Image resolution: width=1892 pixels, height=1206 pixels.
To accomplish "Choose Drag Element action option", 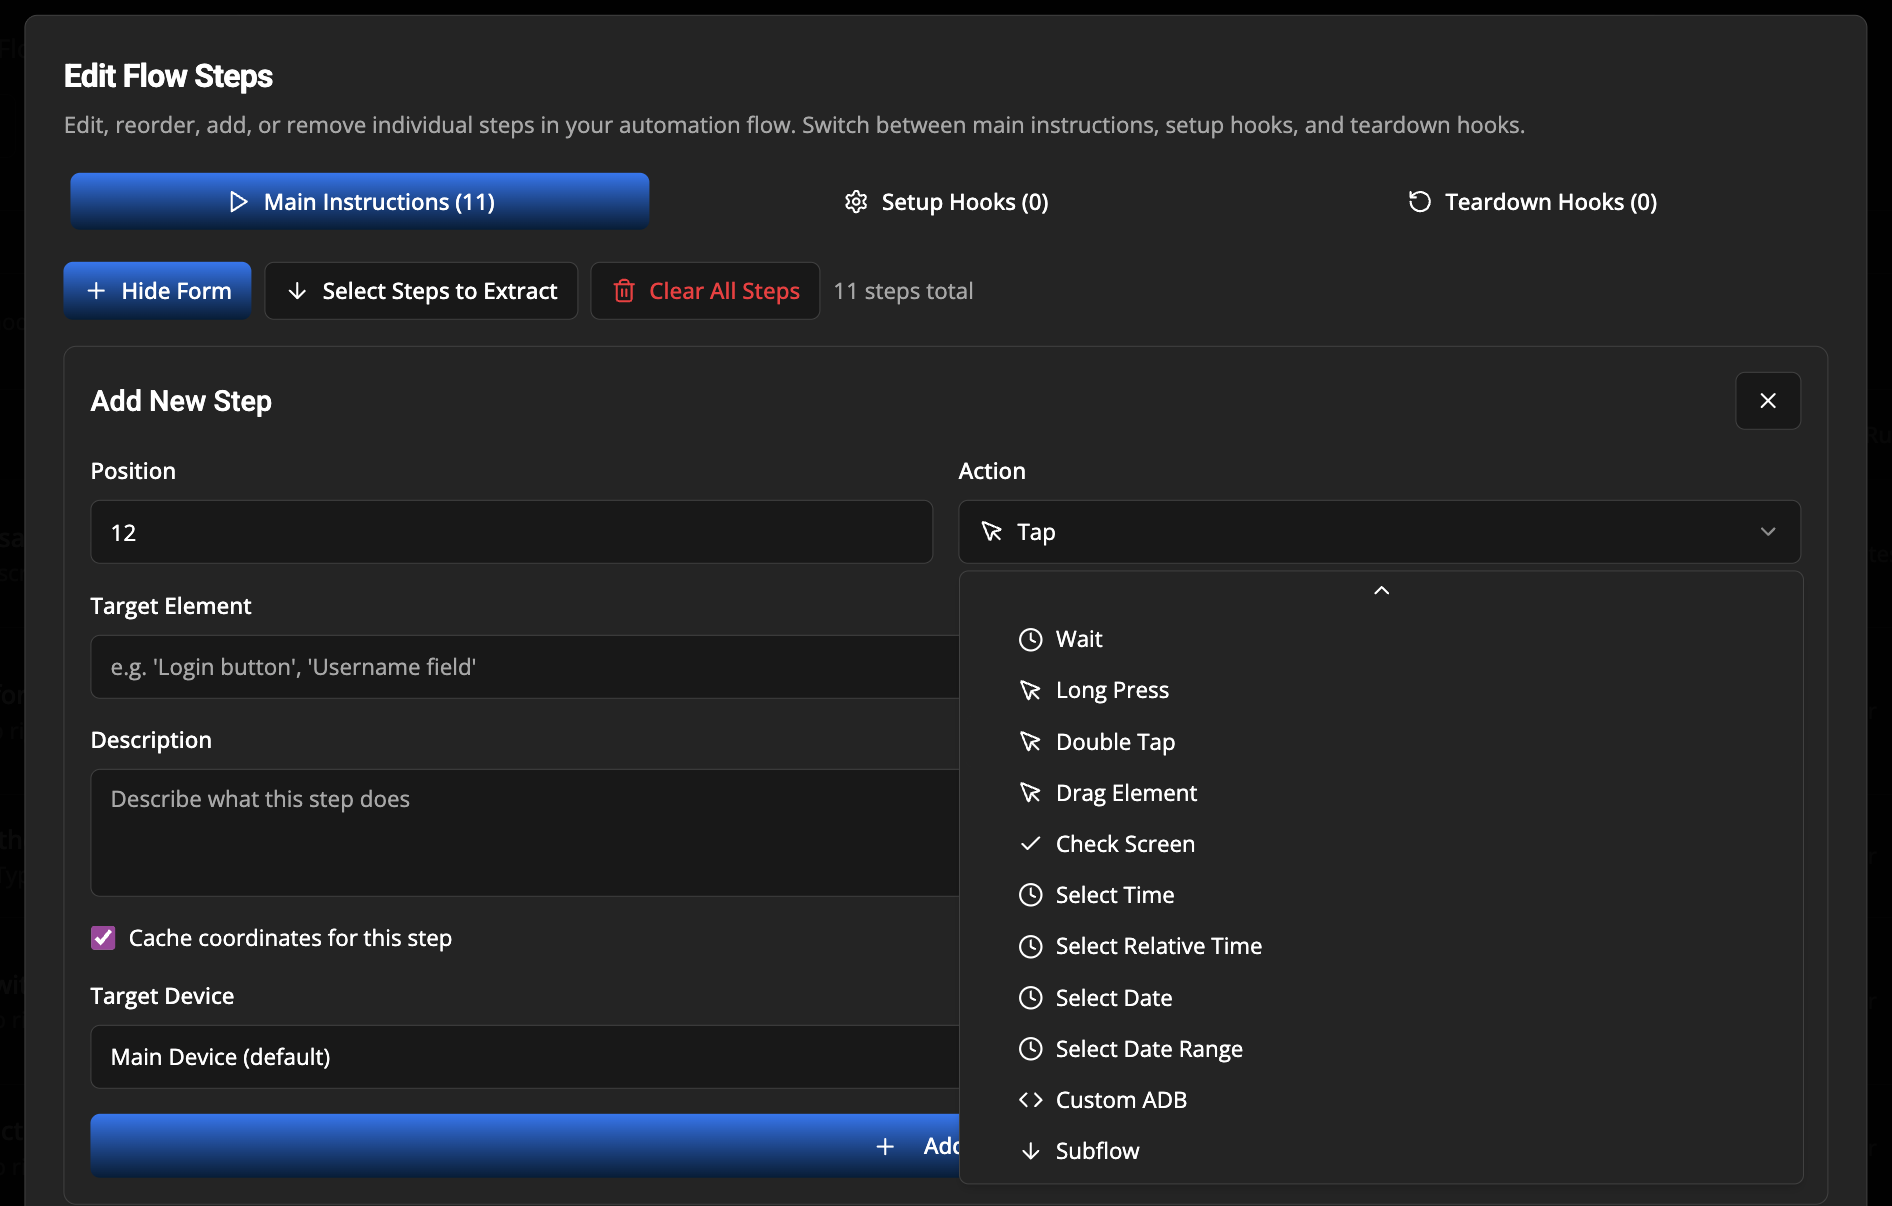I will point(1380,793).
